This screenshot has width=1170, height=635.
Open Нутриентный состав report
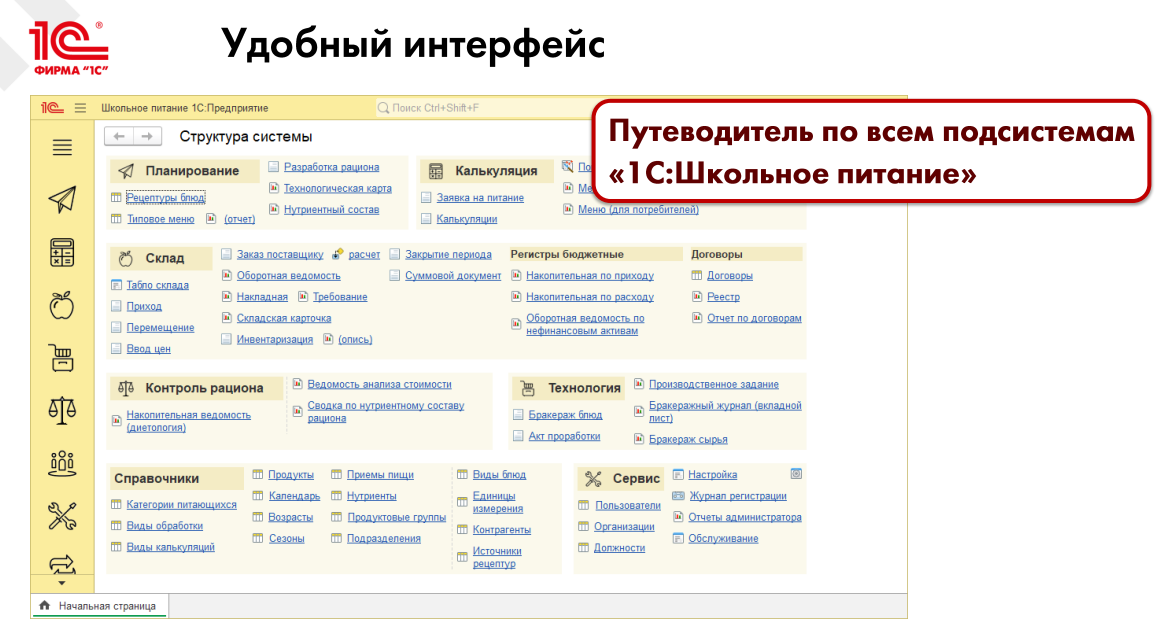click(x=331, y=210)
